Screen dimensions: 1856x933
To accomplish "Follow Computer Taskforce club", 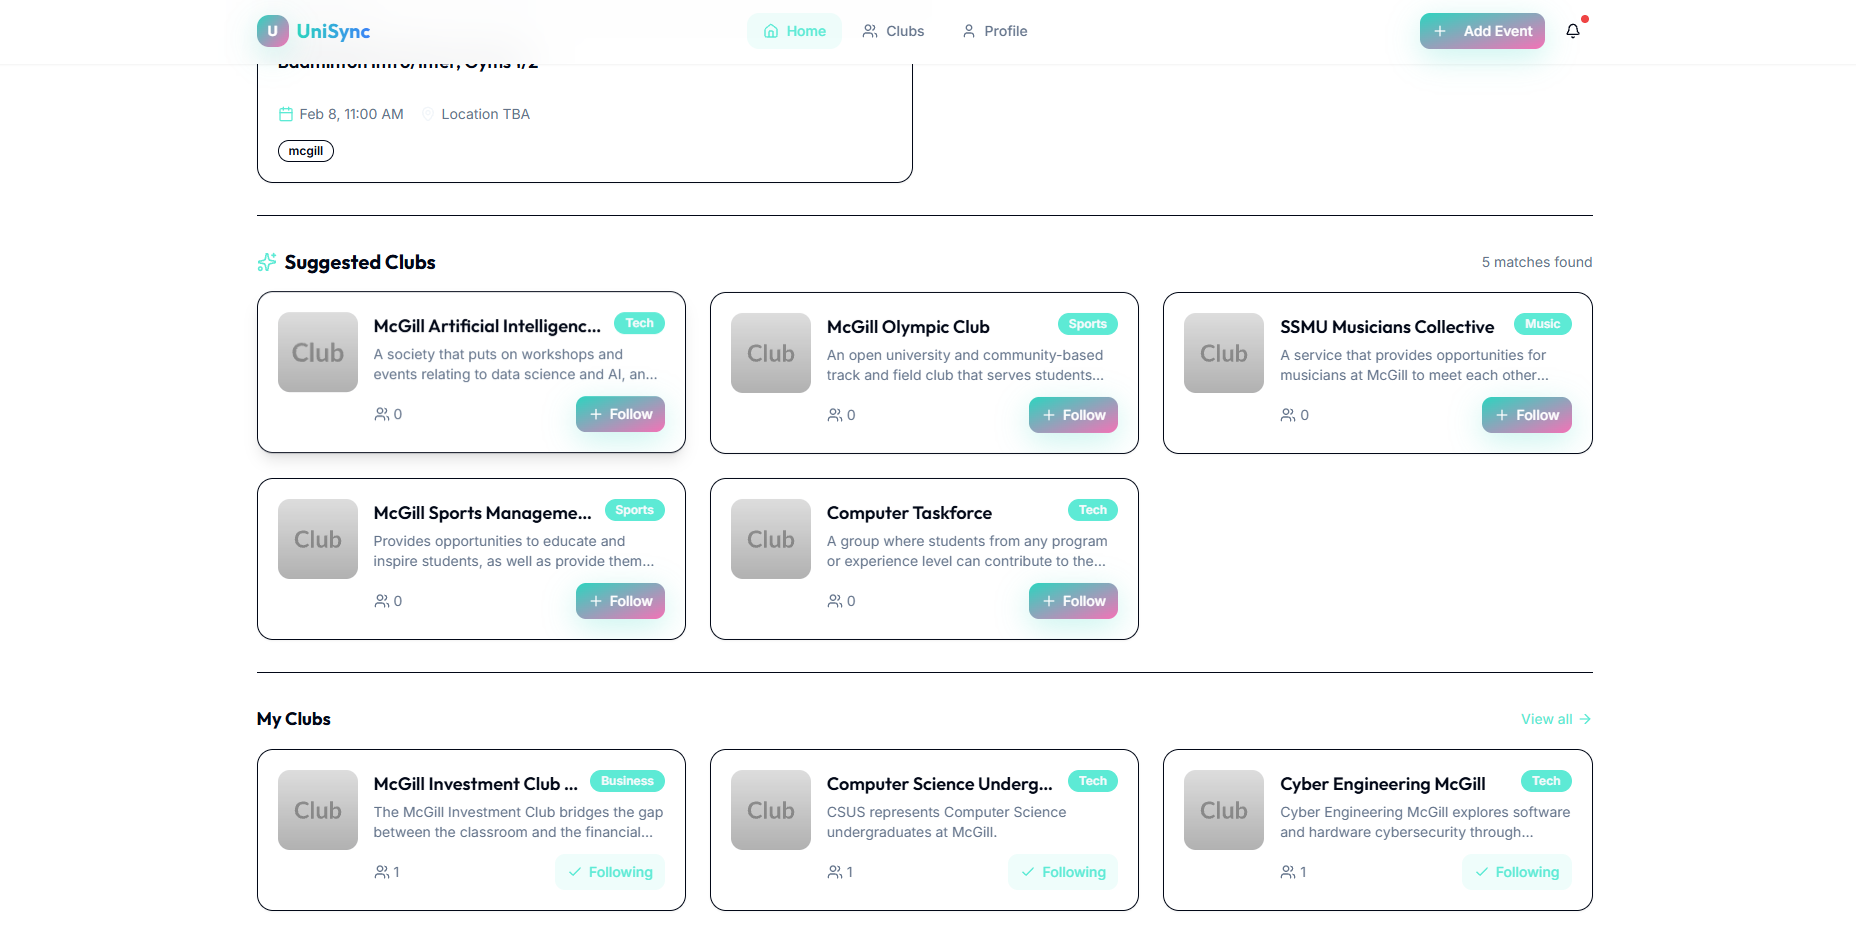I will pyautogui.click(x=1073, y=601).
